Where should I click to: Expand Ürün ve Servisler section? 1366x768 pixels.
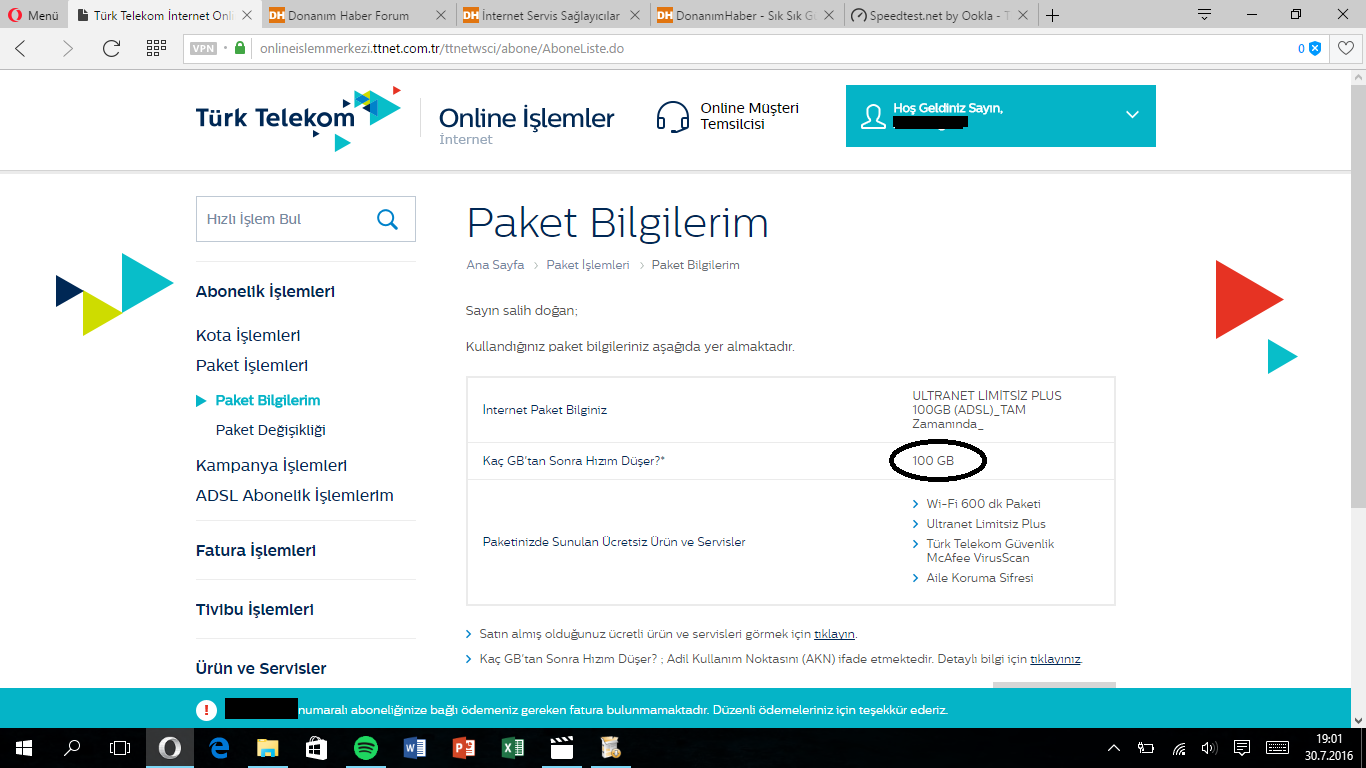click(261, 668)
